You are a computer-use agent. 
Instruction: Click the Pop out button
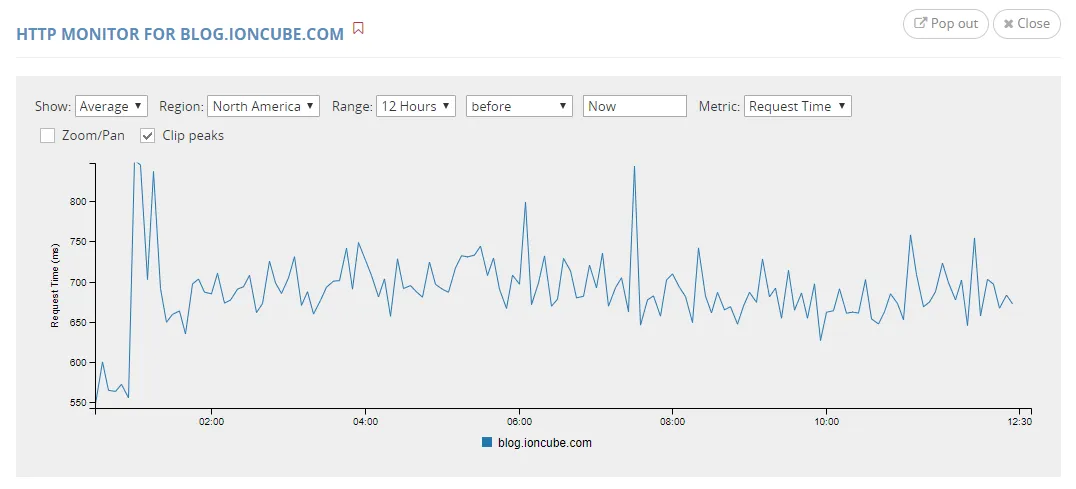pos(945,24)
